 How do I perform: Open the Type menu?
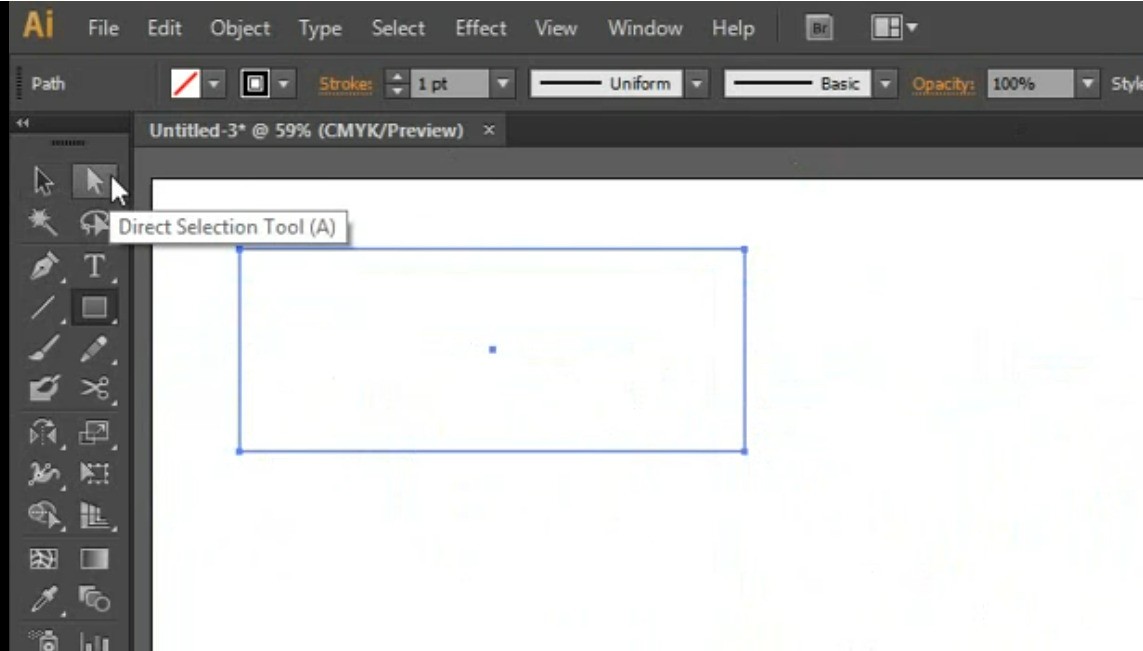[320, 28]
